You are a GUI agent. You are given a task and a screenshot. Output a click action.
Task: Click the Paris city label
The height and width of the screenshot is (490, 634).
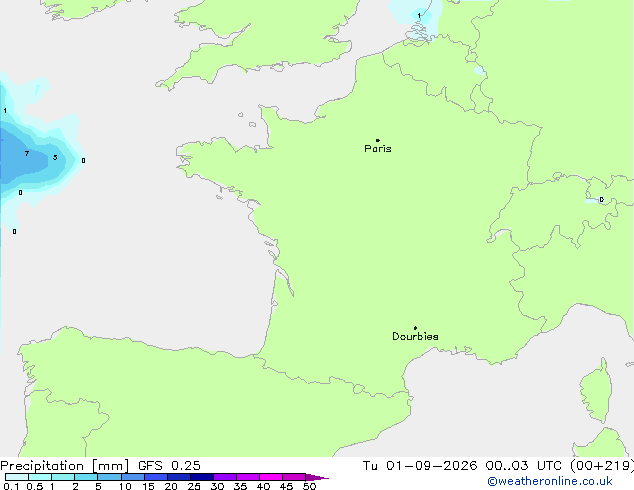pos(378,149)
